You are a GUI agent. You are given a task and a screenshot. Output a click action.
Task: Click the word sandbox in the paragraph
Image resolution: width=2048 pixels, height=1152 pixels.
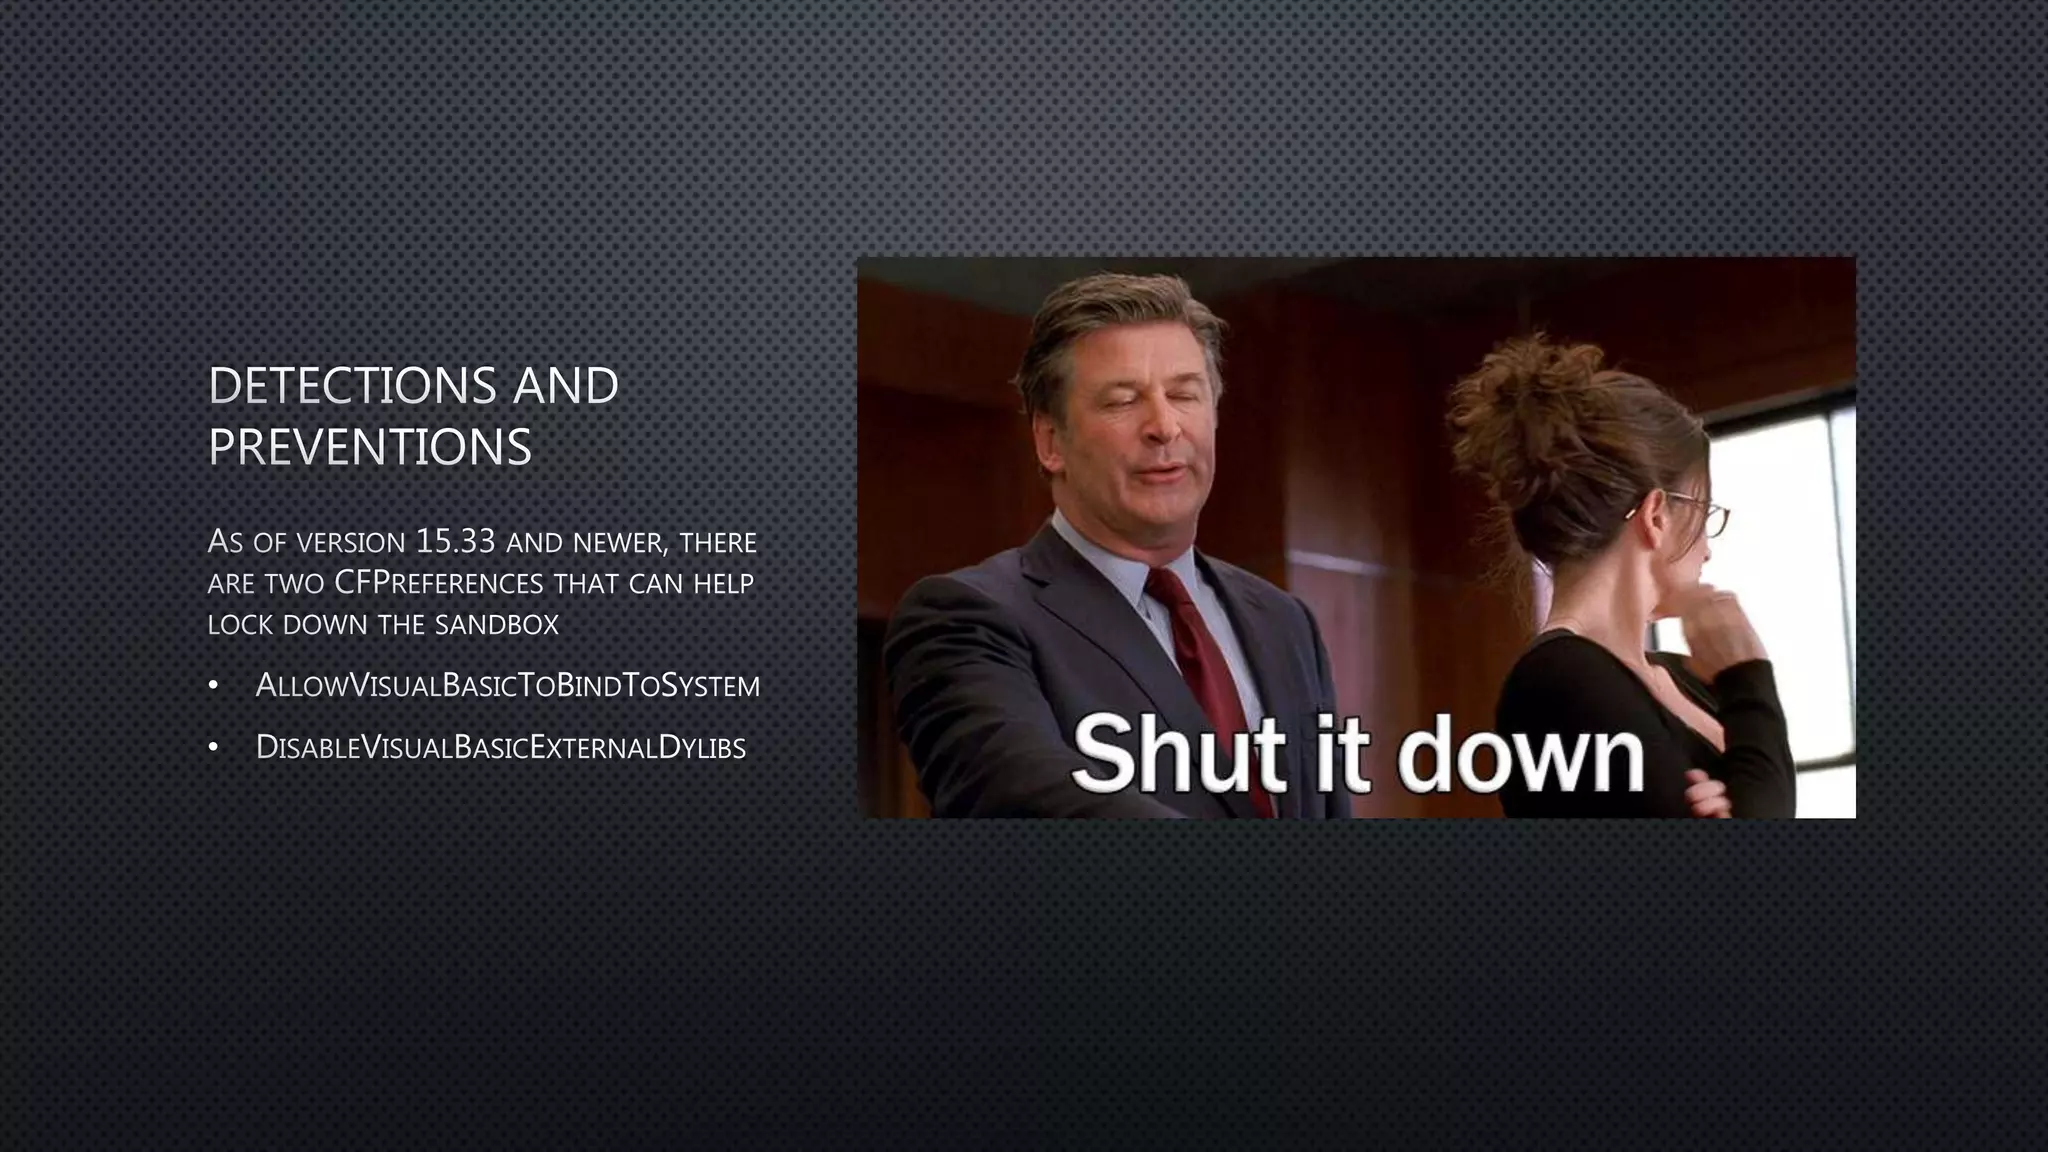point(497,625)
